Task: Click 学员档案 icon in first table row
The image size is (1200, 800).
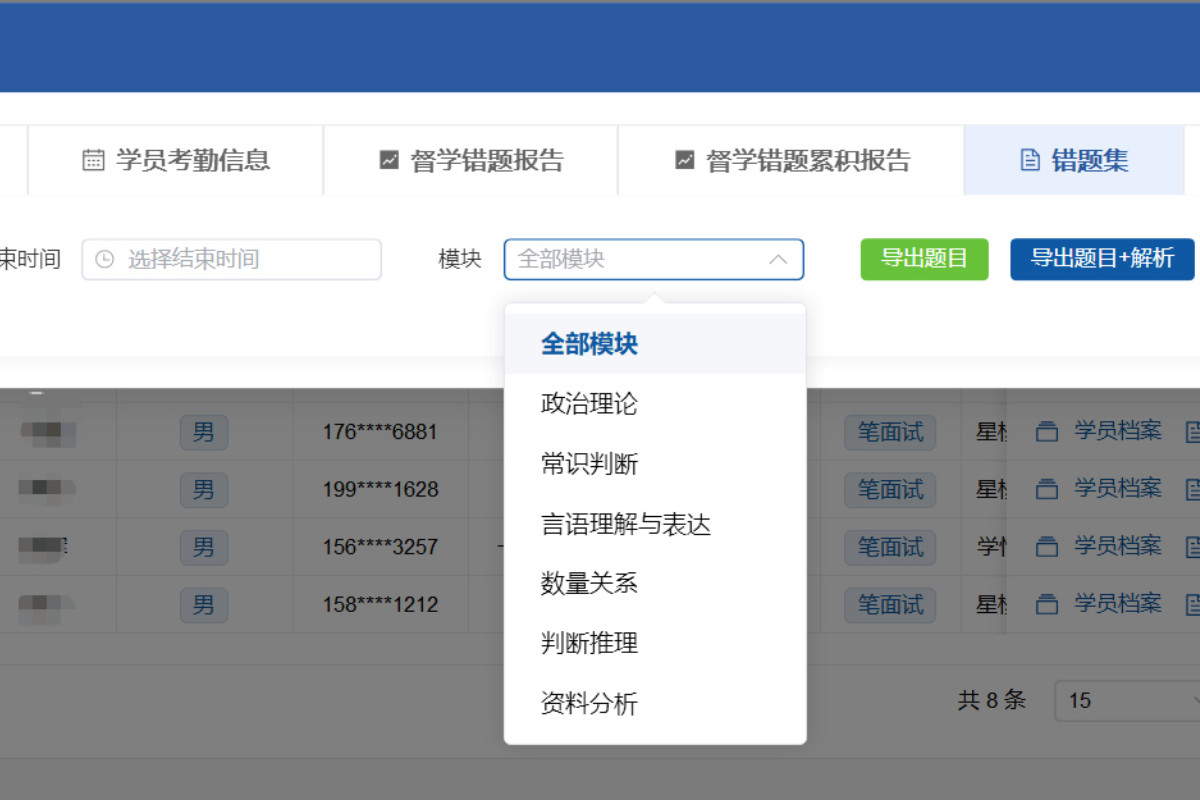Action: pyautogui.click(x=1046, y=432)
